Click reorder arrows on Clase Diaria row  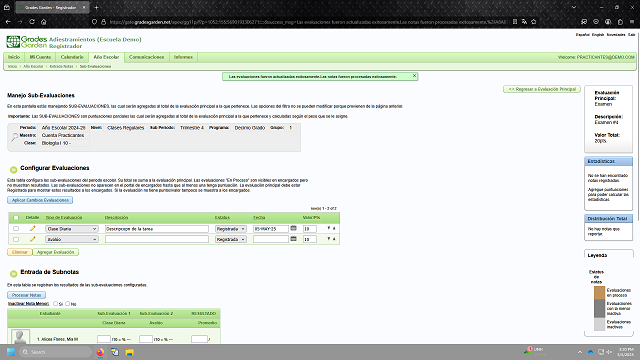click(x=331, y=229)
